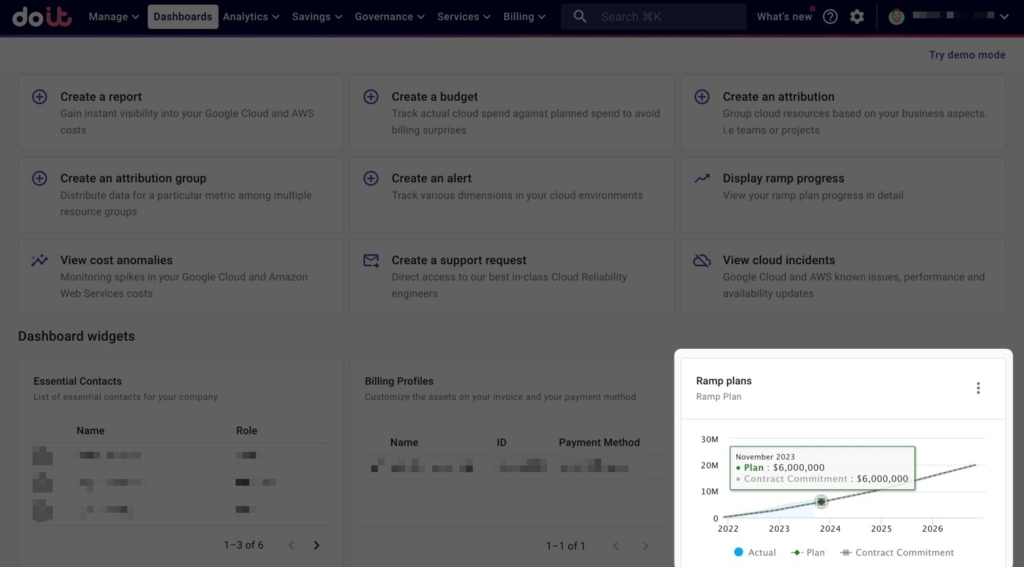Viewport: 1024px width, 567px height.
Task: Toggle Plan series in chart legend
Action: [807, 552]
